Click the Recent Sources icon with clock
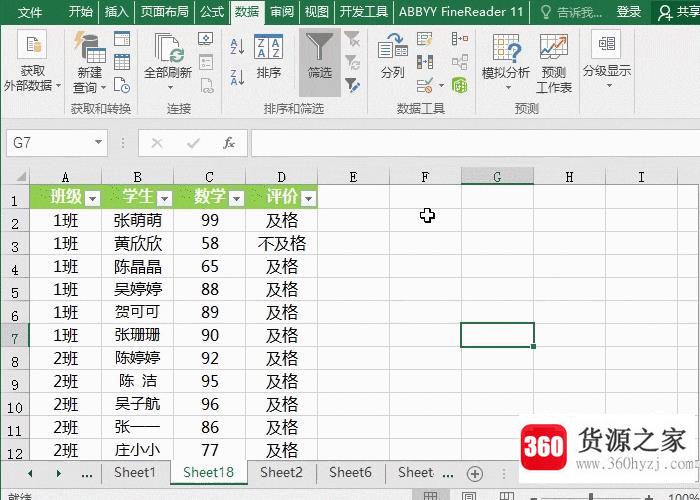Viewport: 700px width, 500px height. 122,85
